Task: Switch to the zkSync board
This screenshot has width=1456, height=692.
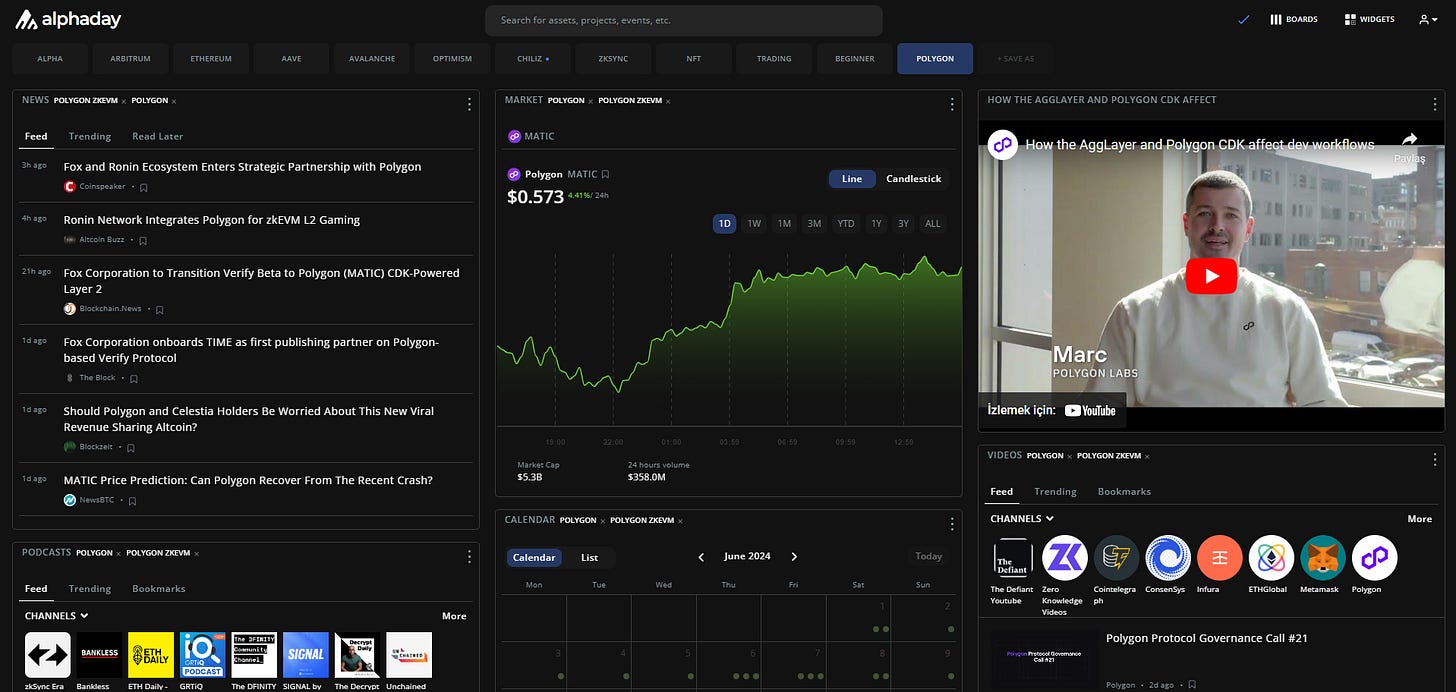Action: click(613, 59)
